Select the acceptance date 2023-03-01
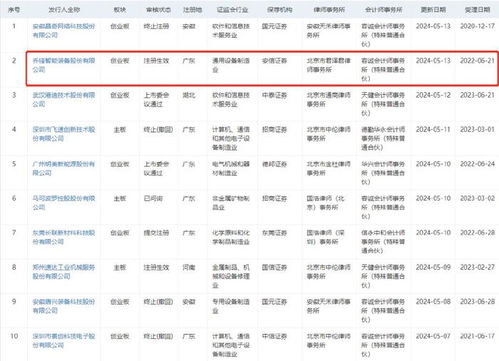The width and height of the screenshot is (499, 361). pos(477,129)
